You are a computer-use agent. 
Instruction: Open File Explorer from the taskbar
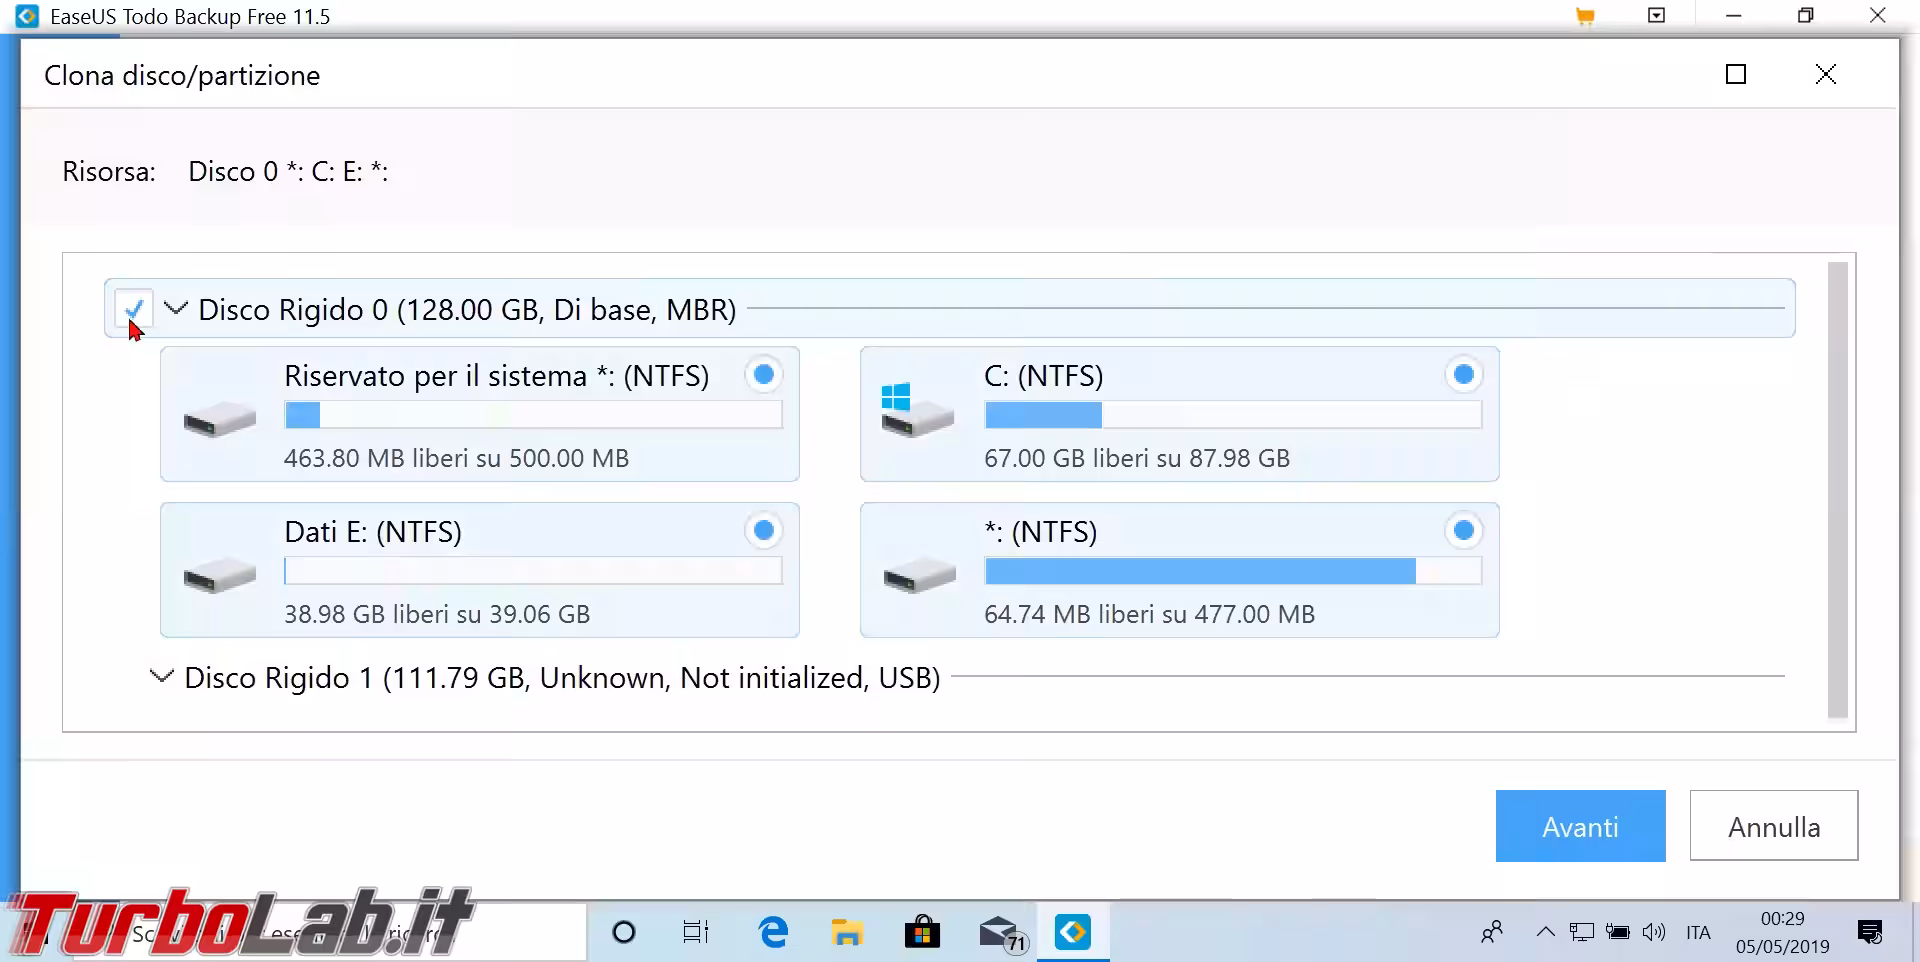(847, 933)
